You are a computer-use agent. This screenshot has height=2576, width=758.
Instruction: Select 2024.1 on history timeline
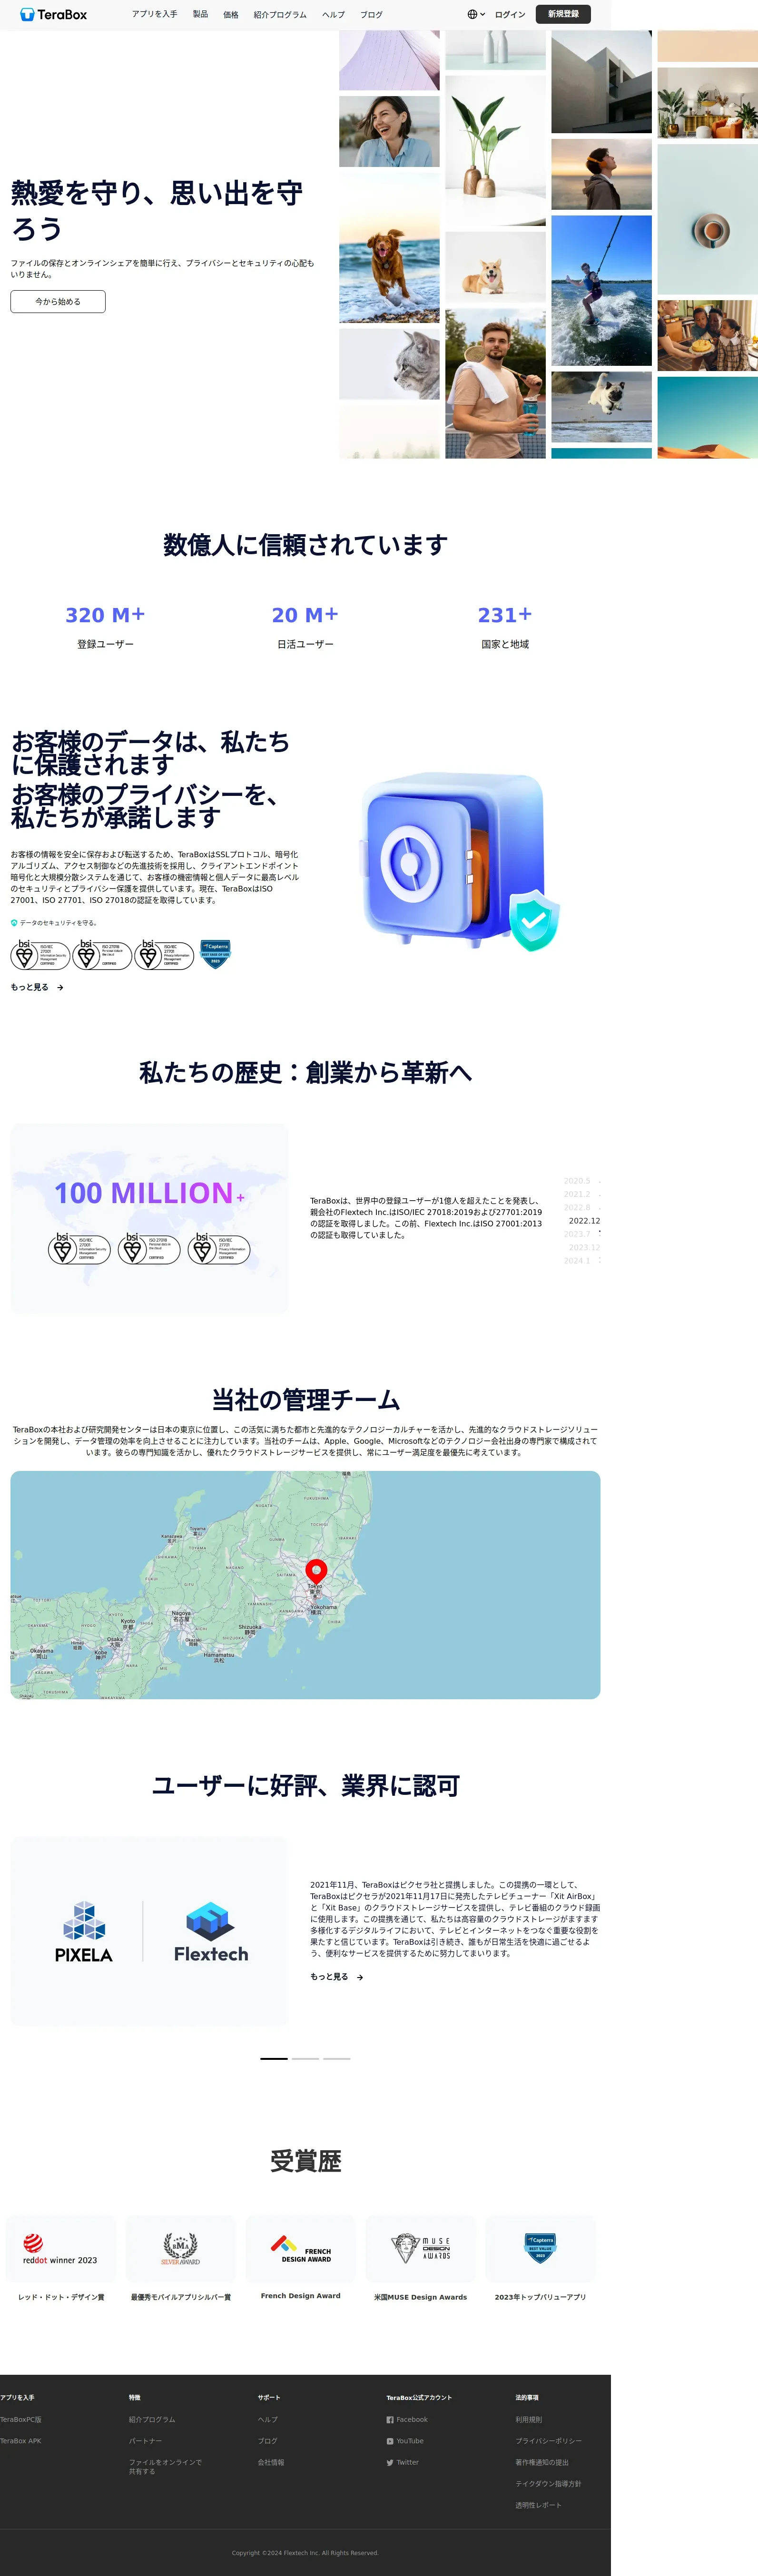tap(577, 1260)
